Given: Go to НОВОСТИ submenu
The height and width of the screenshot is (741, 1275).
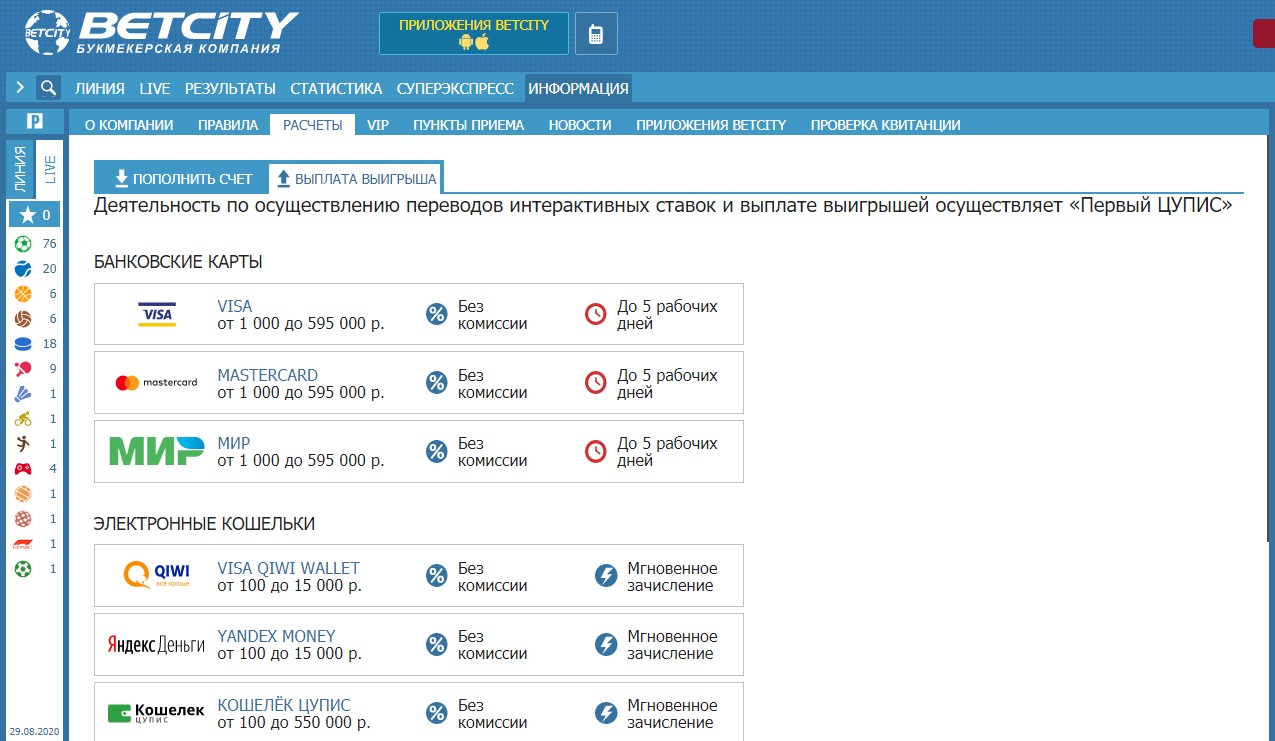Looking at the screenshot, I should (580, 125).
